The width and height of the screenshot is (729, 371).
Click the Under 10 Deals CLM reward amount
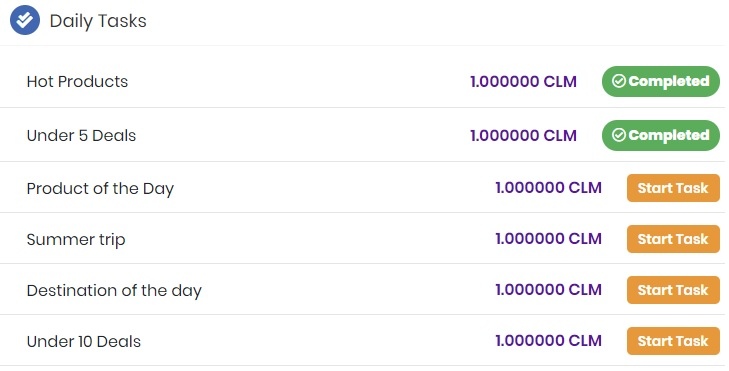click(x=549, y=341)
